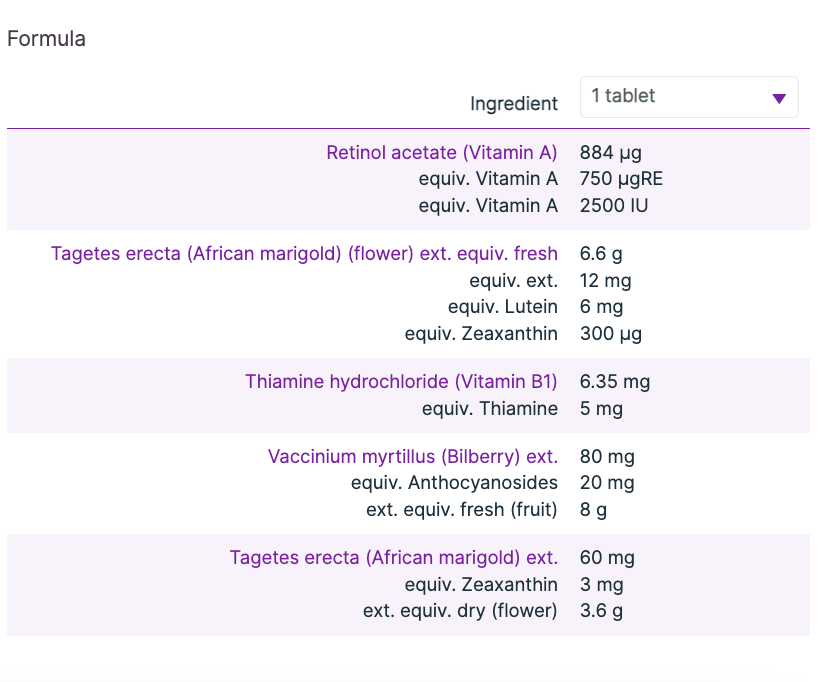Image resolution: width=822 pixels, height=682 pixels.
Task: Select the 300 µg Zeaxanthin amount
Action: pyautogui.click(x=610, y=334)
